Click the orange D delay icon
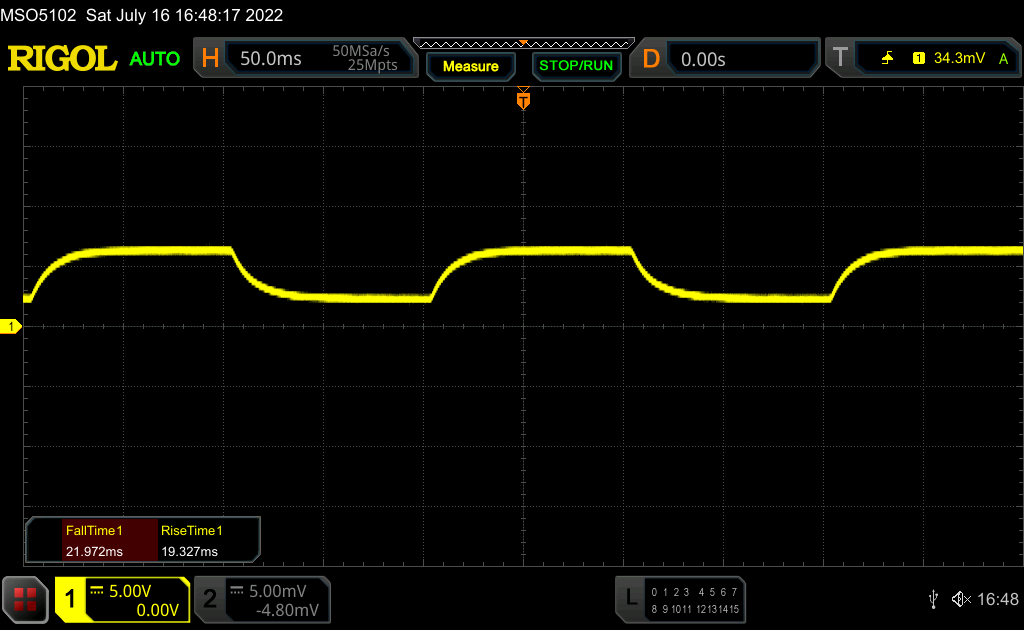The height and width of the screenshot is (630, 1024). tap(651, 59)
